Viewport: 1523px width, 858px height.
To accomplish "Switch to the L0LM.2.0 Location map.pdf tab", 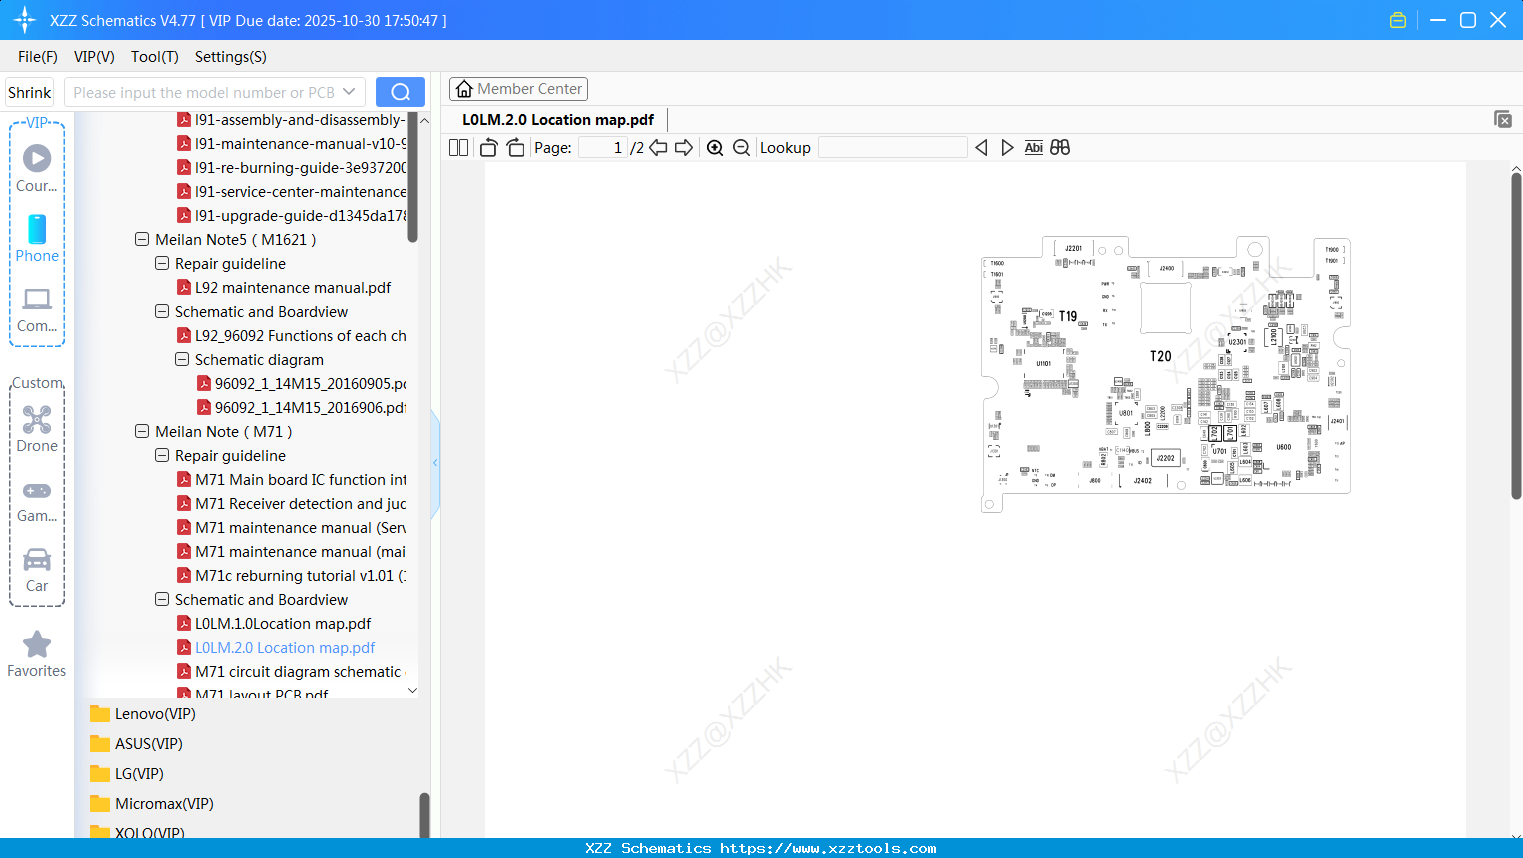I will 557,119.
